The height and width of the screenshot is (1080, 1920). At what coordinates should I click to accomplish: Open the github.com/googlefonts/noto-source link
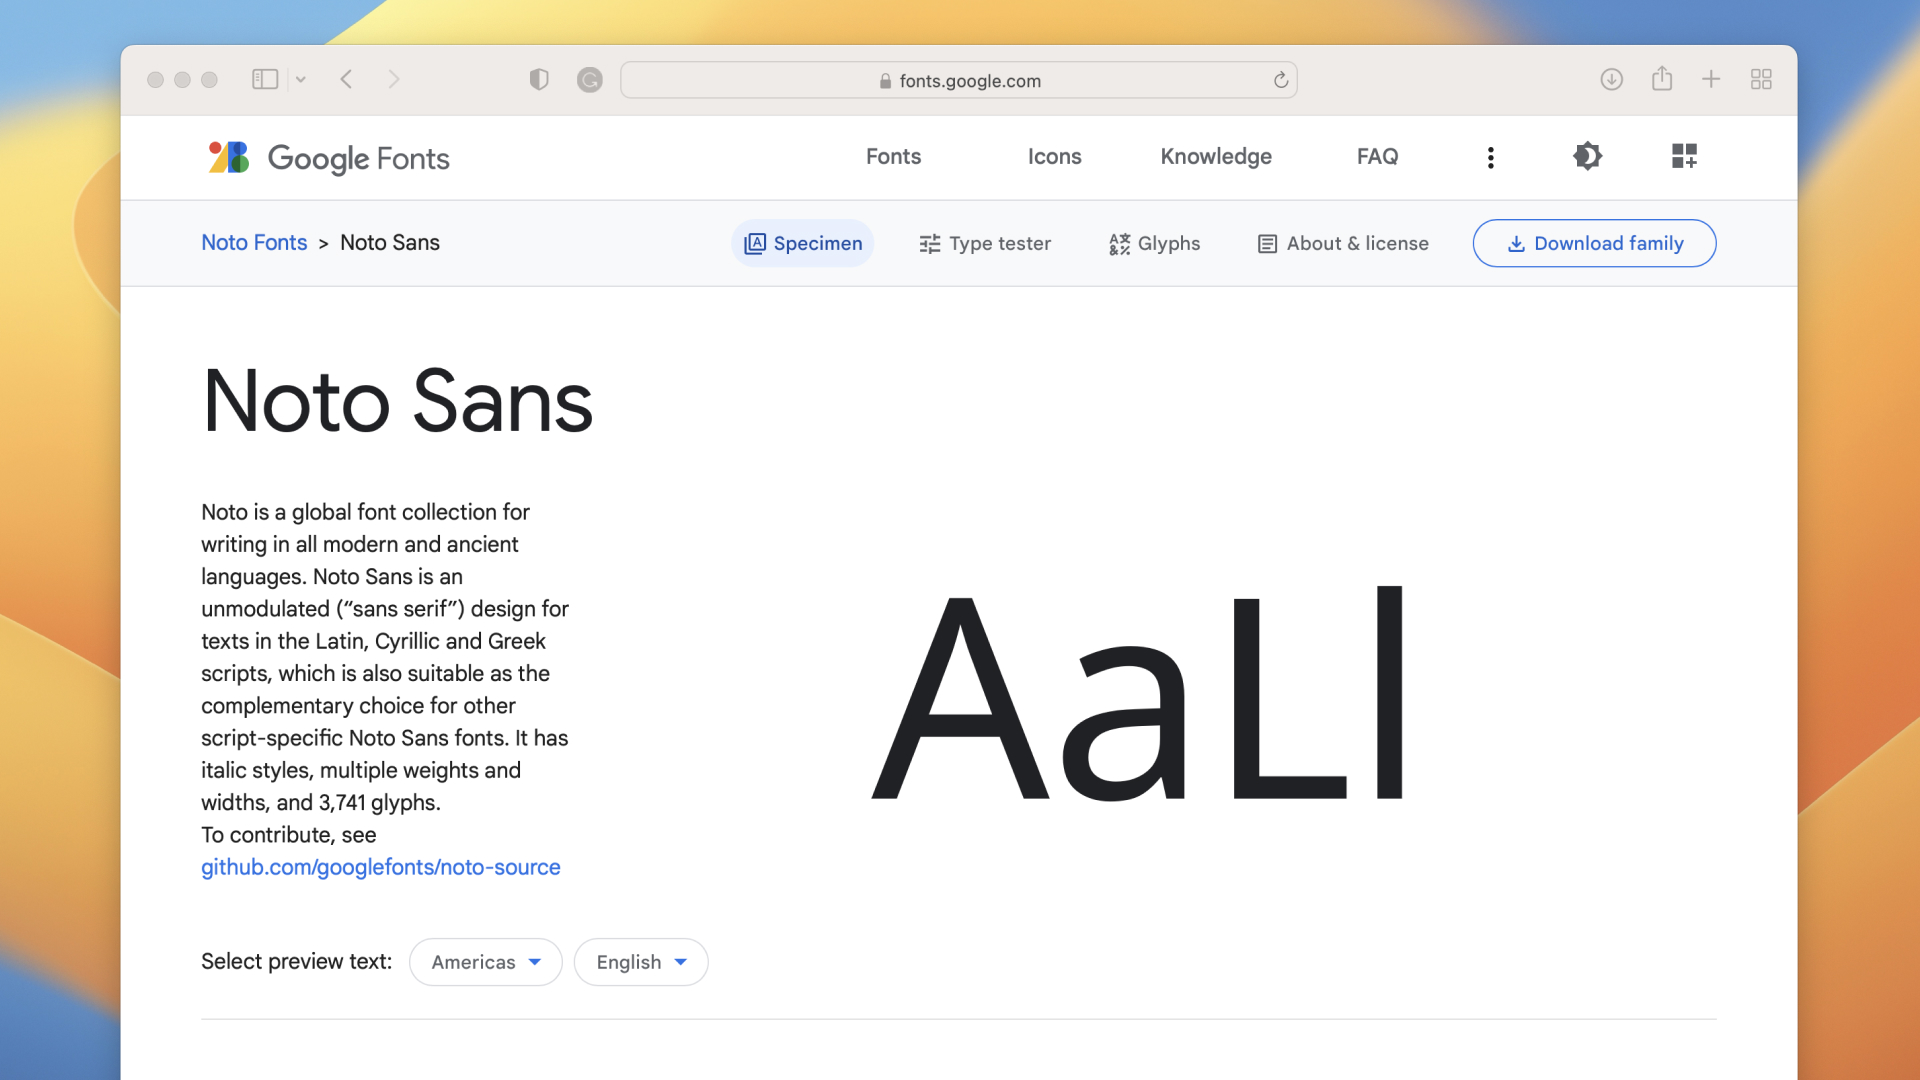[x=380, y=867]
